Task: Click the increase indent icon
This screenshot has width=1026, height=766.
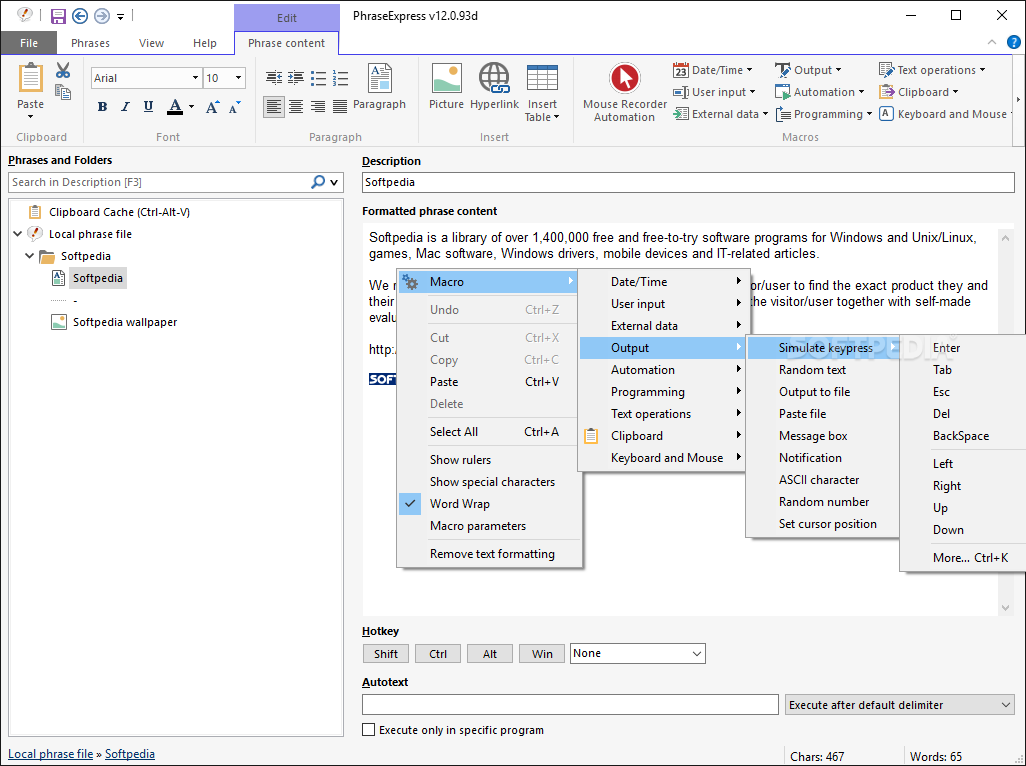Action: click(x=296, y=78)
